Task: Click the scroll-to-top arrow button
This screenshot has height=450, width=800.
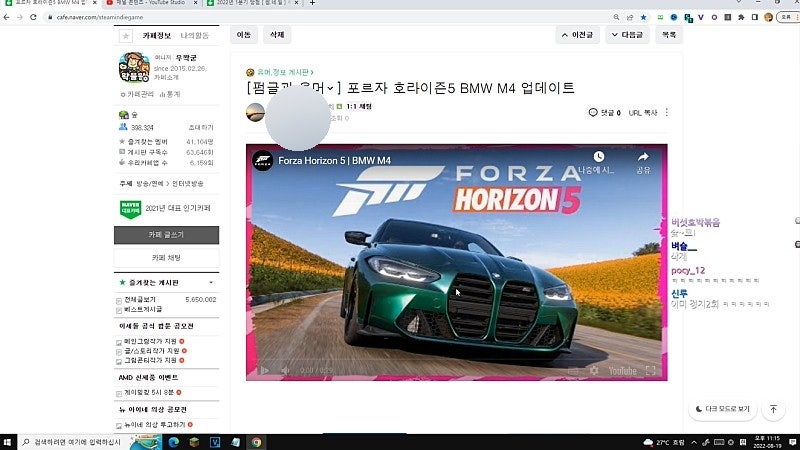Action: (x=773, y=409)
